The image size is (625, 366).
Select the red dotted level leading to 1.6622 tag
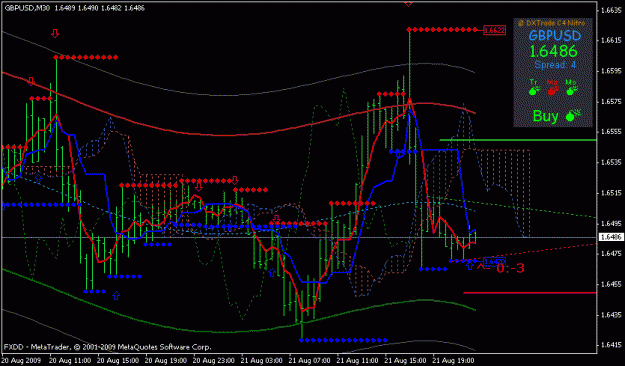coord(442,30)
